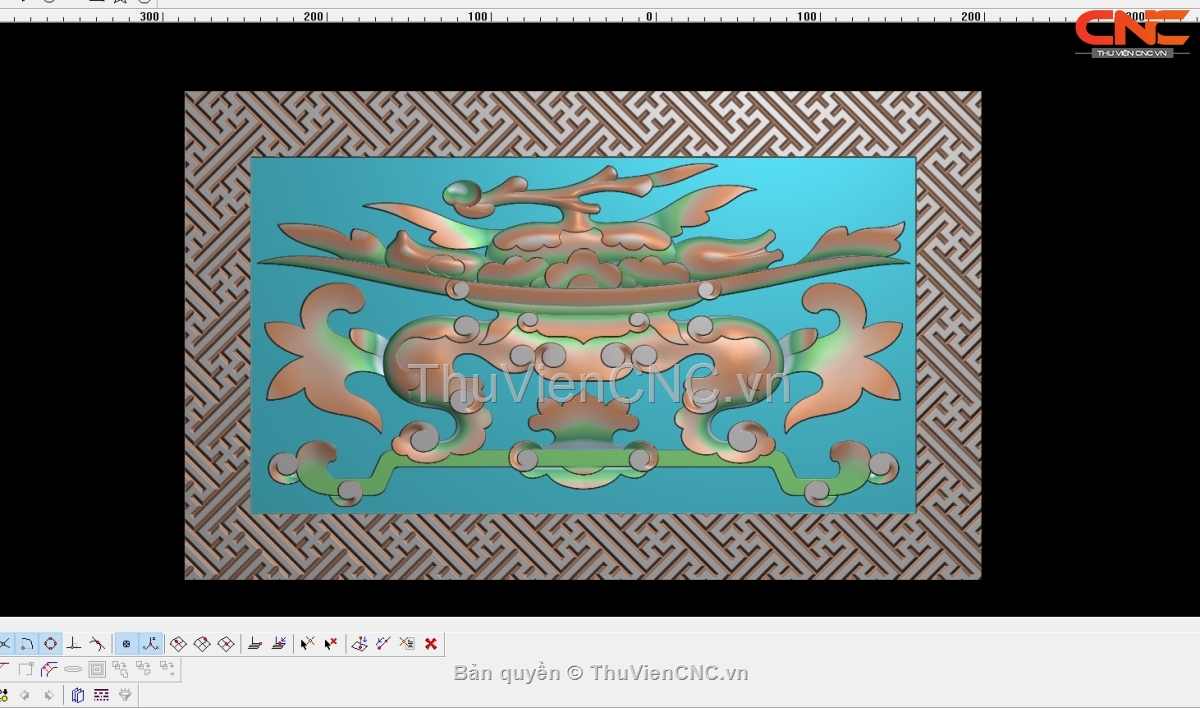Click the grey left arrow icon
1200x708 pixels.
pyautogui.click(x=25, y=695)
